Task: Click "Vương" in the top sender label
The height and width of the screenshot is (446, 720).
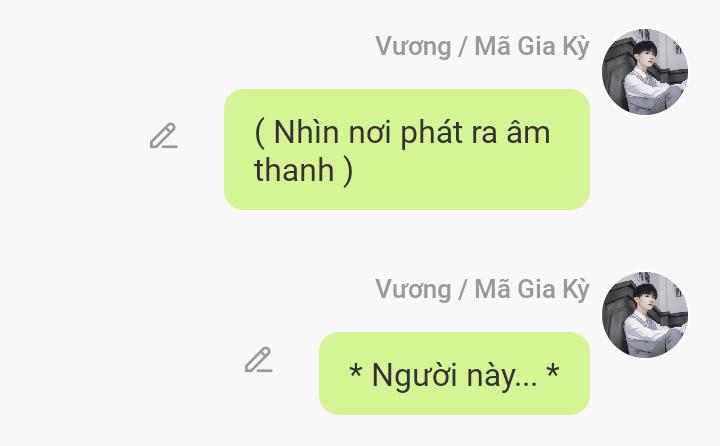Action: coord(413,47)
